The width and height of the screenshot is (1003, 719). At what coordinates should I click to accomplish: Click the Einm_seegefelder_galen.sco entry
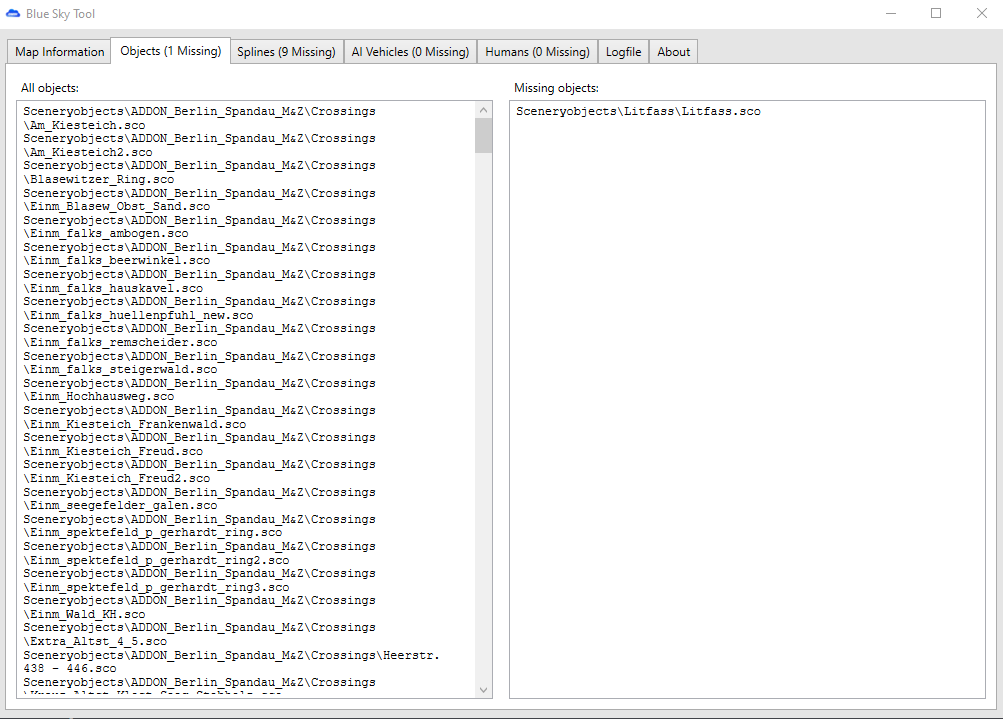120,506
